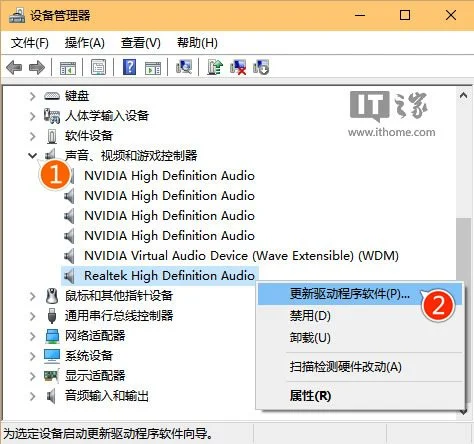Click the vertical scrollbar thumb
The image size is (474, 444).
coord(463,250)
